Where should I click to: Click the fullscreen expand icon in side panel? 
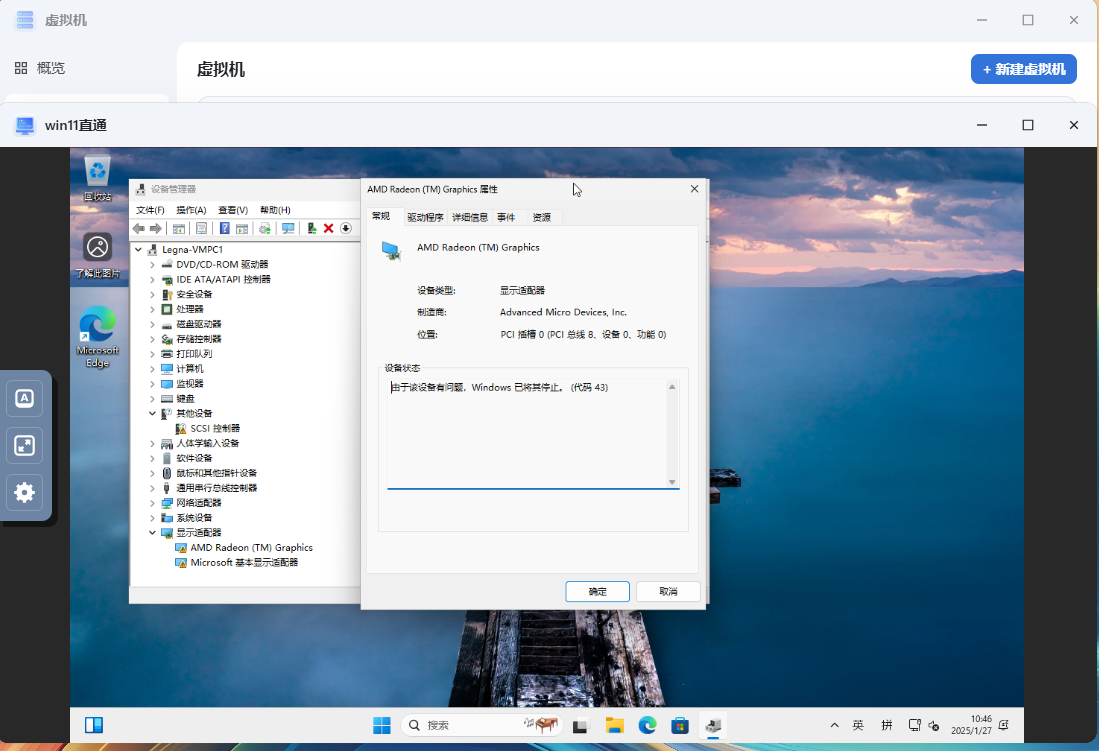tap(25, 445)
